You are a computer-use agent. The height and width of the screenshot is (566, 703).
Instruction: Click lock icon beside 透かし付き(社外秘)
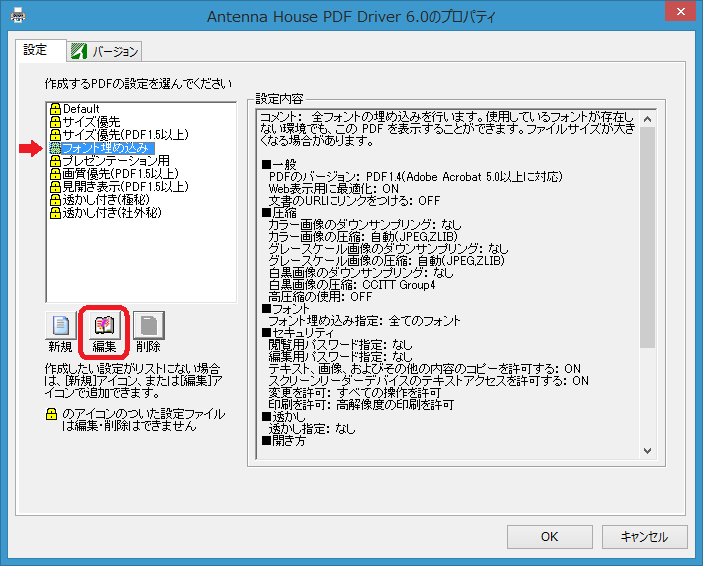tap(55, 213)
